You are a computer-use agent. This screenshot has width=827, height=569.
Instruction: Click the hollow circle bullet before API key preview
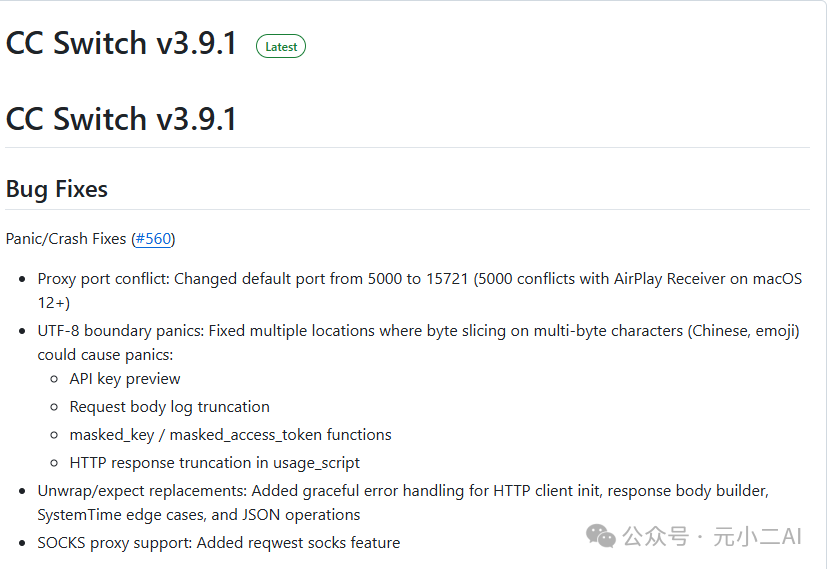click(54, 379)
